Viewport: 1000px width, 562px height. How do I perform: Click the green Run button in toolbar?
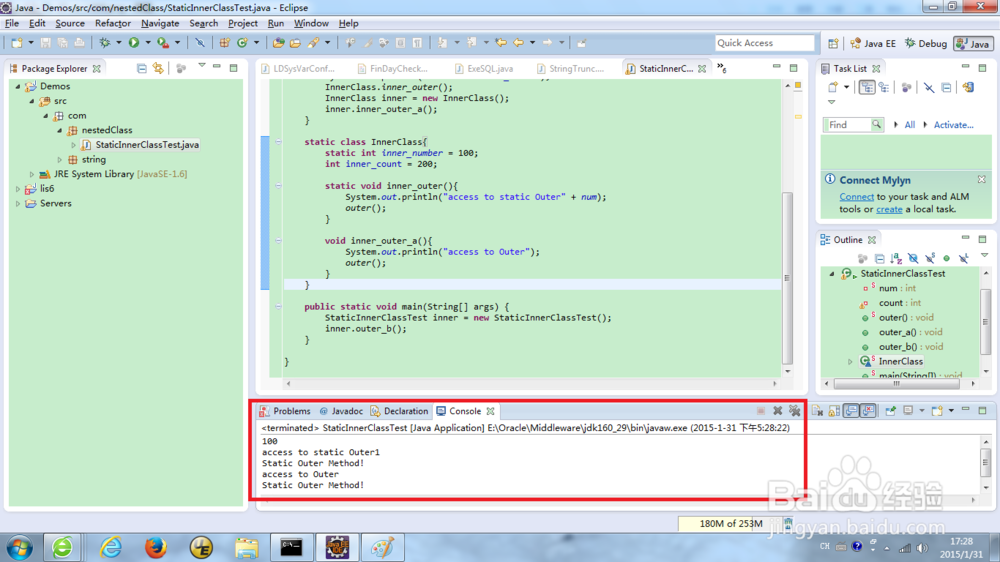pyautogui.click(x=134, y=43)
